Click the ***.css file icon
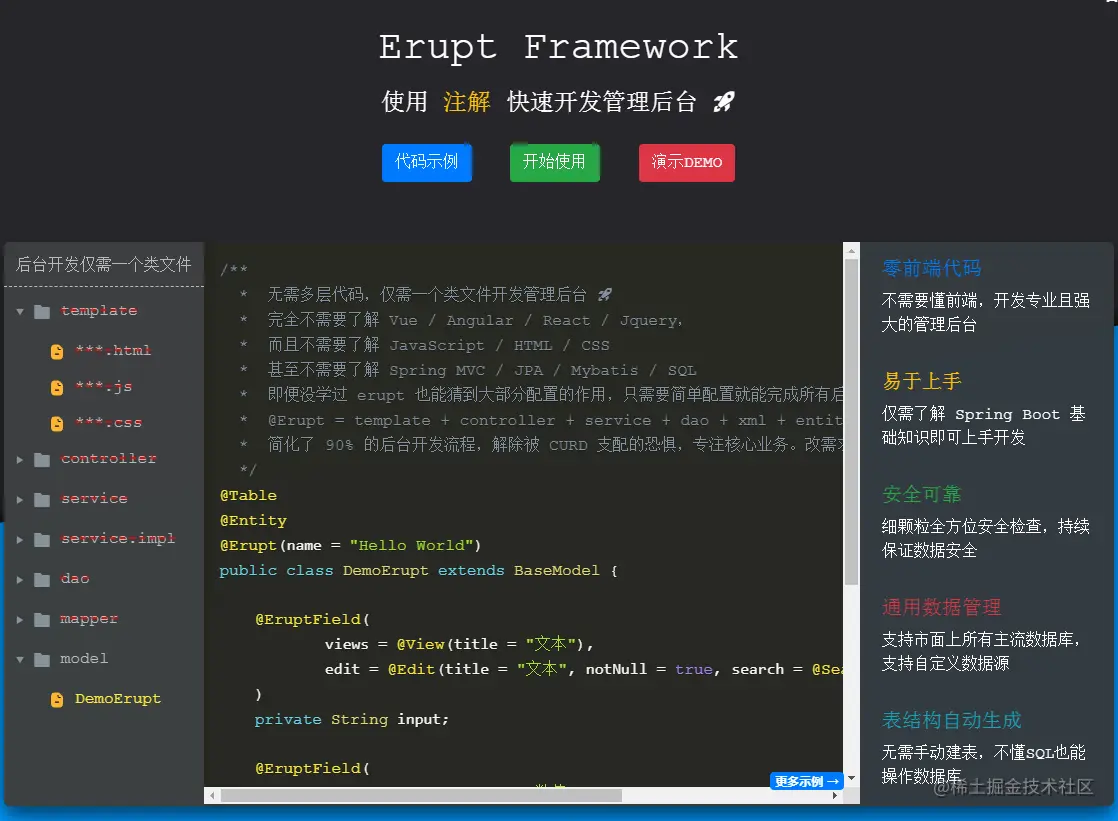Screen dimensions: 1118x821 click(57, 424)
